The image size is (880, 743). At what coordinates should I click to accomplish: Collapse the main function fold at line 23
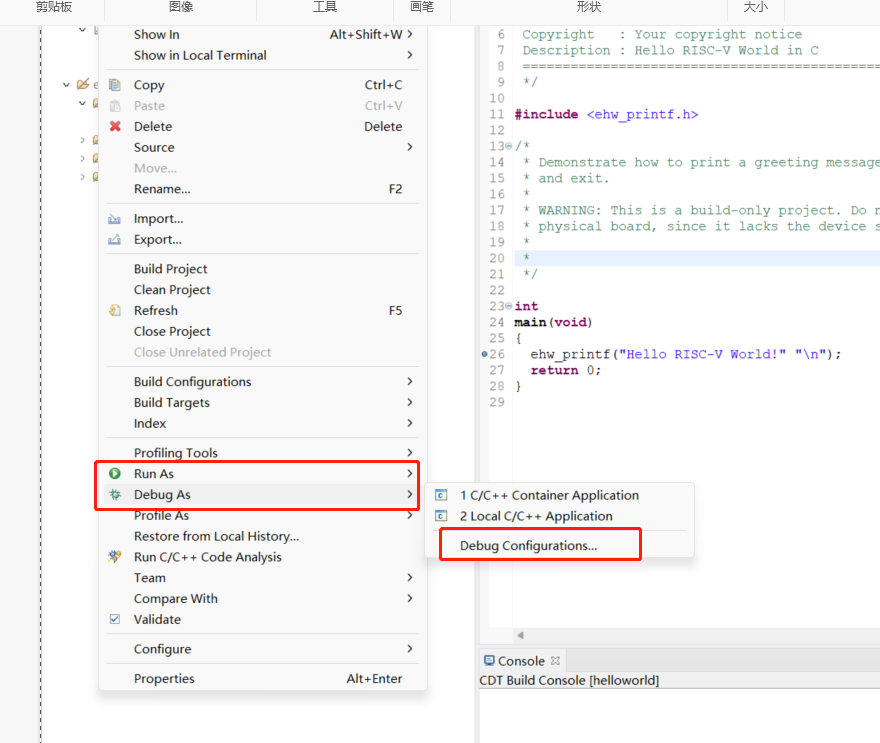pyautogui.click(x=509, y=306)
